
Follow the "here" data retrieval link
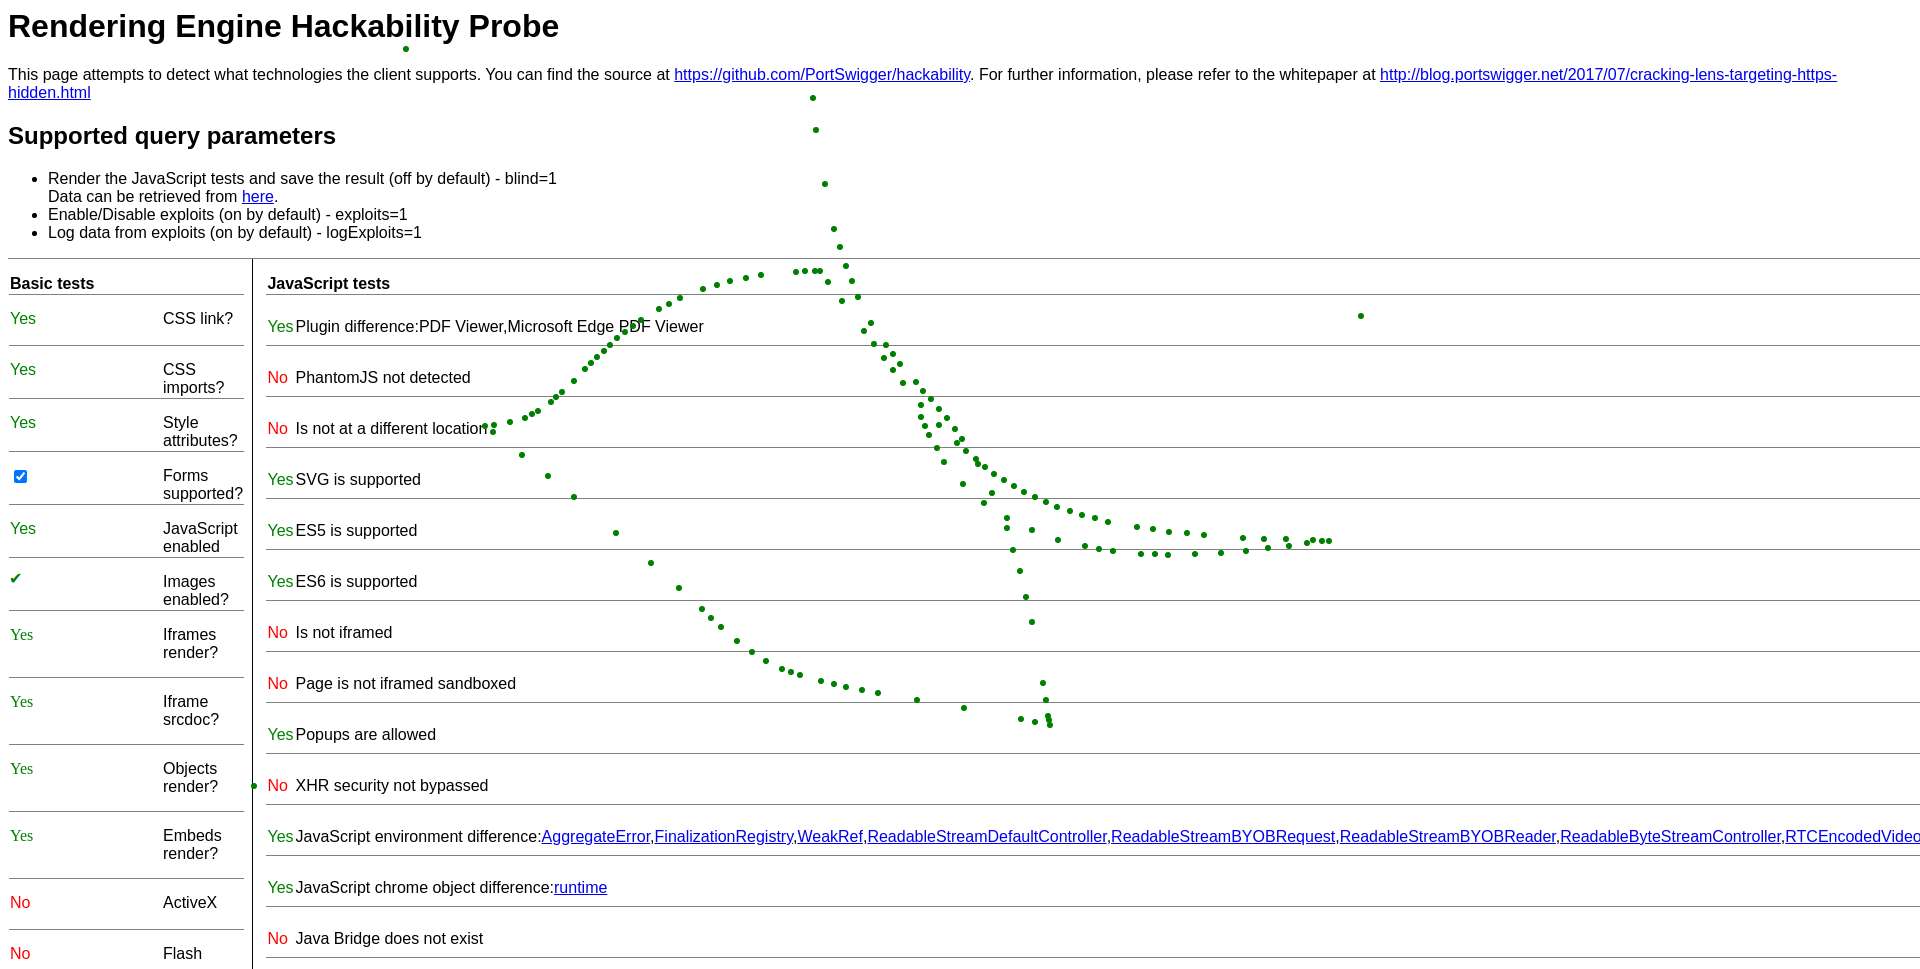pyautogui.click(x=257, y=197)
